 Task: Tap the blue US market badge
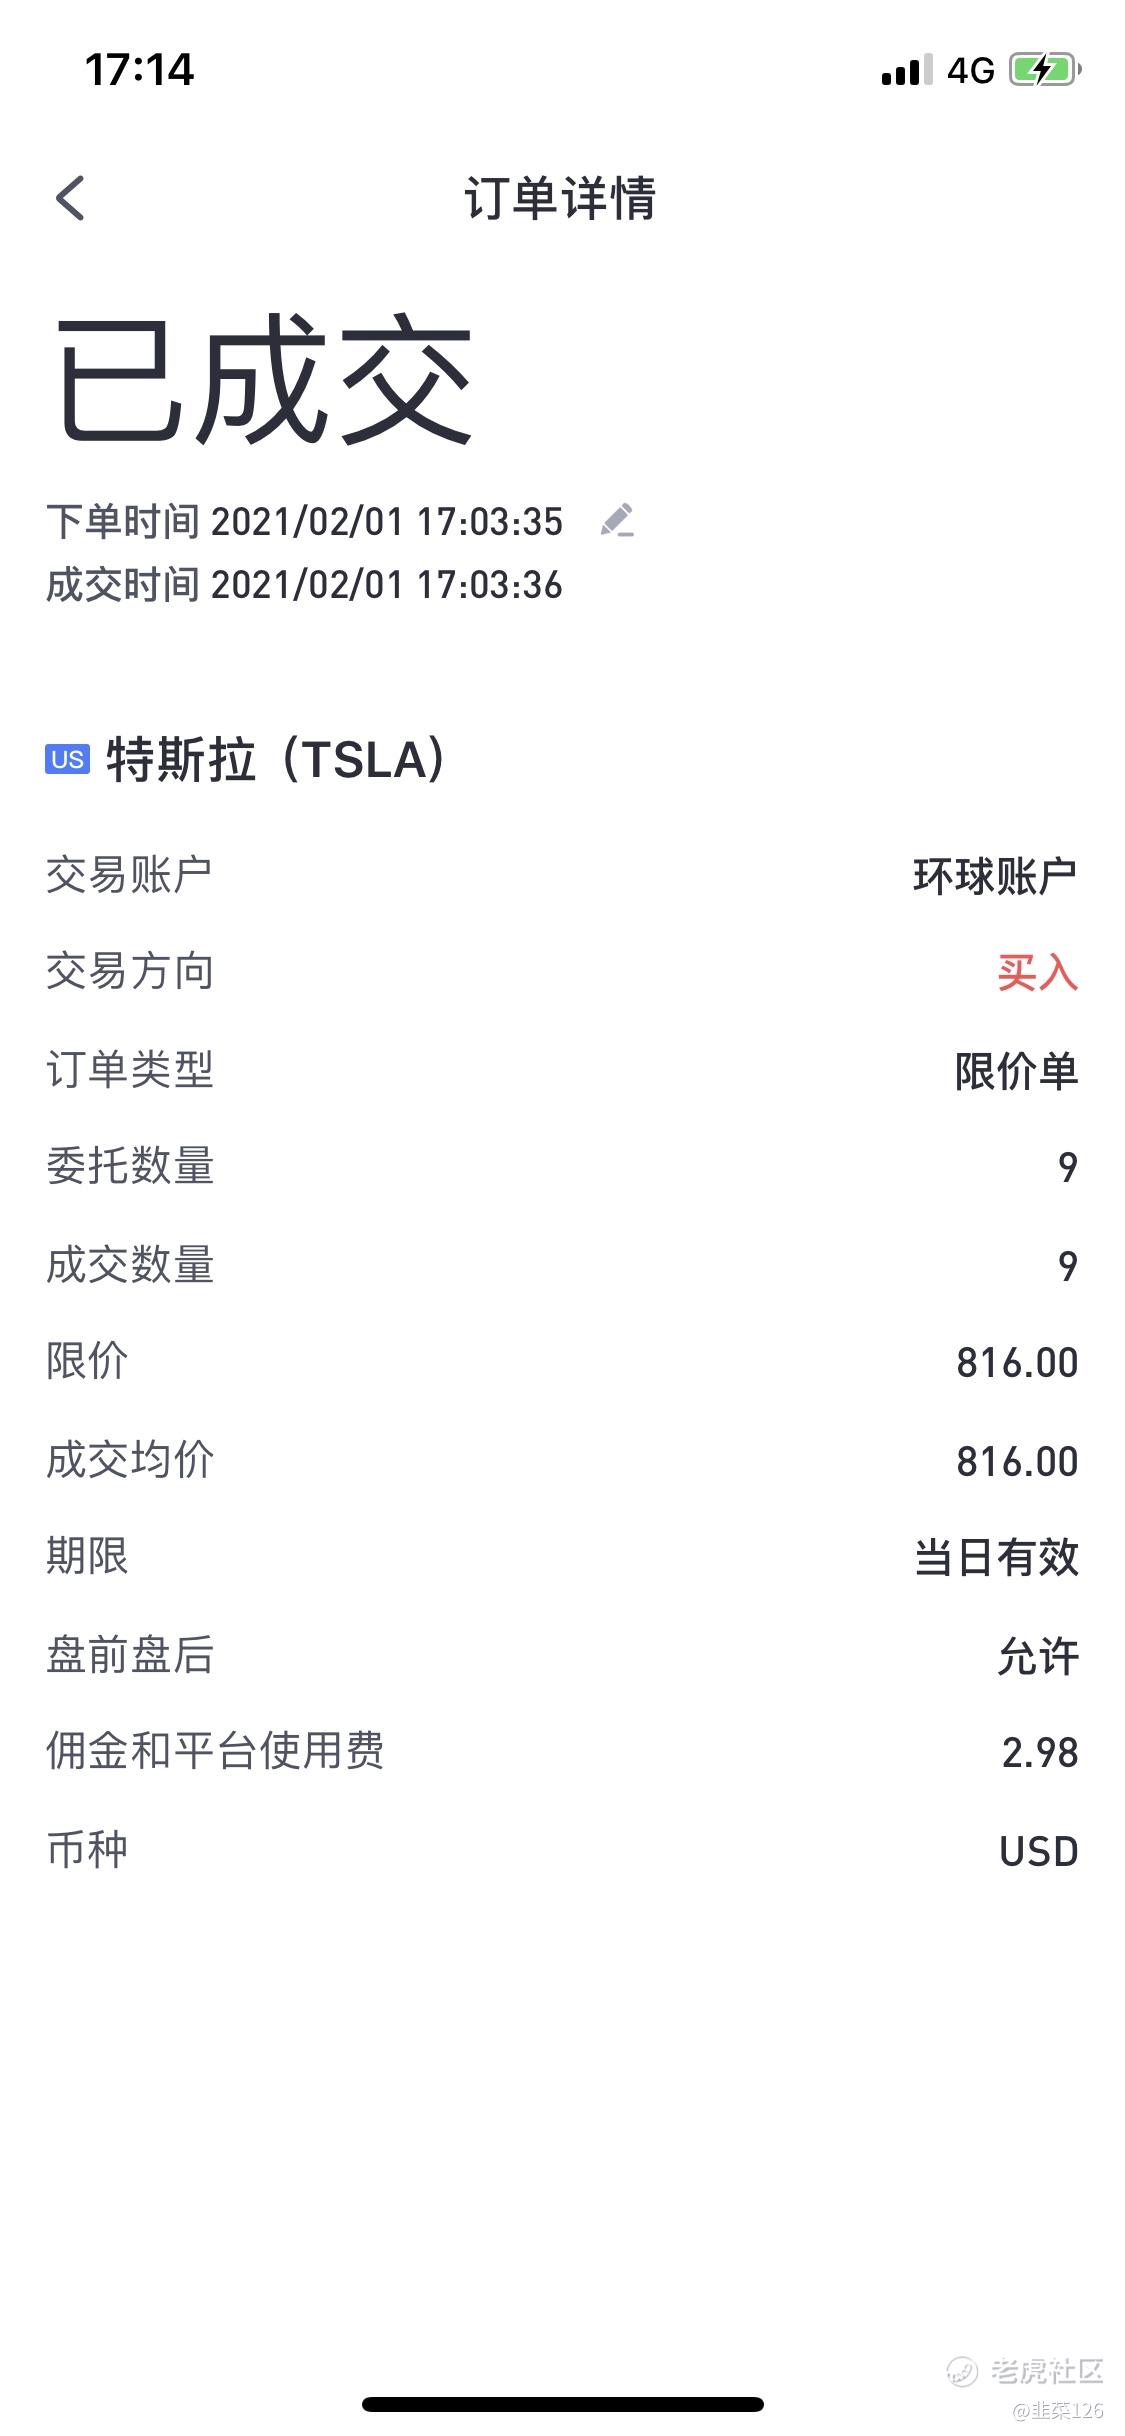[67, 760]
